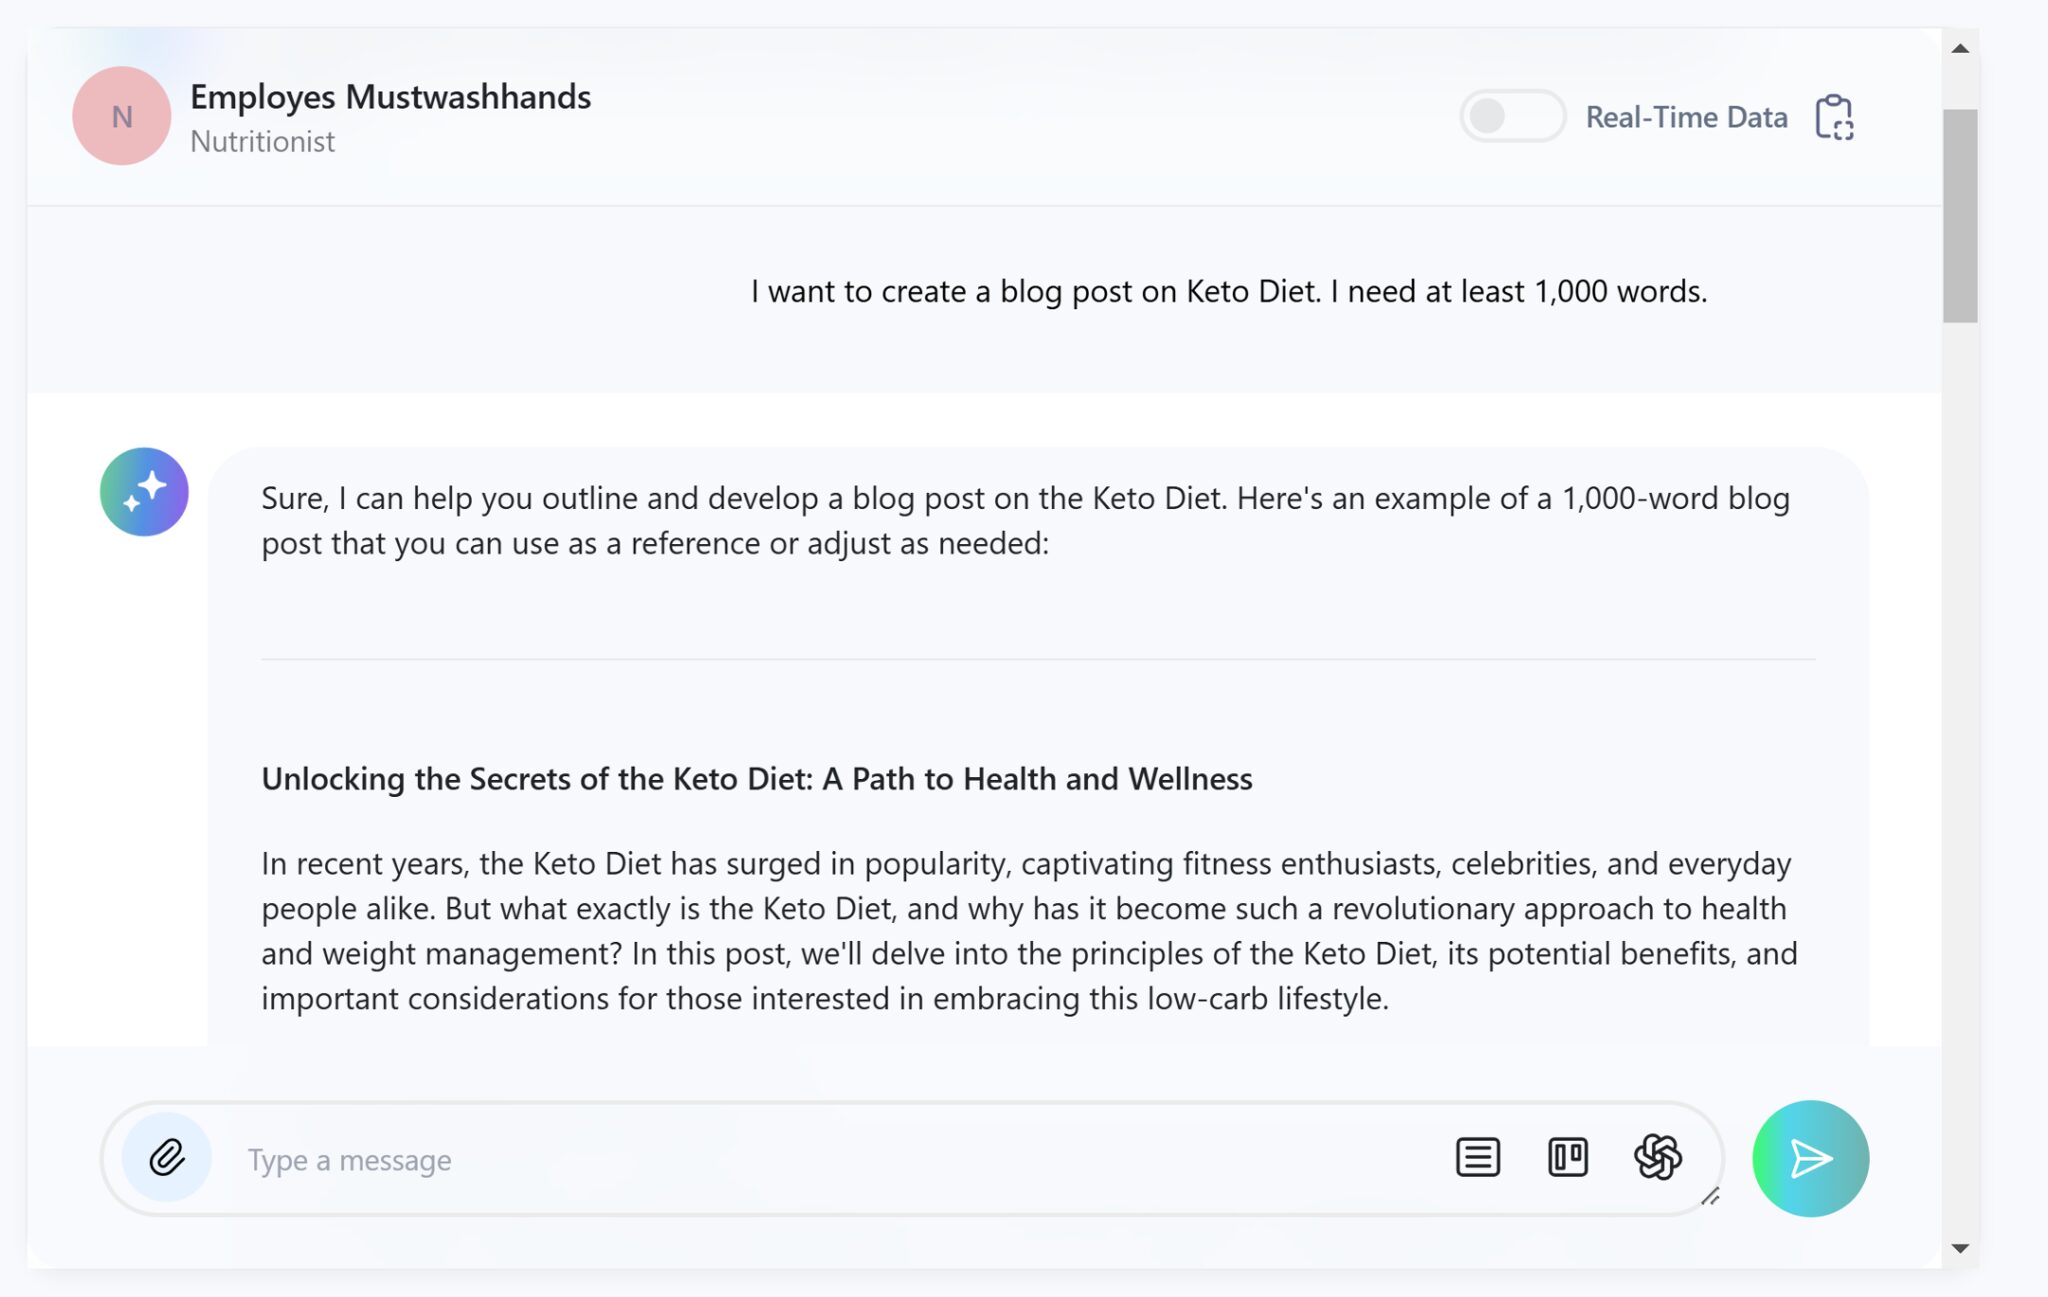This screenshot has height=1297, width=2048.
Task: Click the vertical scrollbar thumb
Action: [1960, 215]
